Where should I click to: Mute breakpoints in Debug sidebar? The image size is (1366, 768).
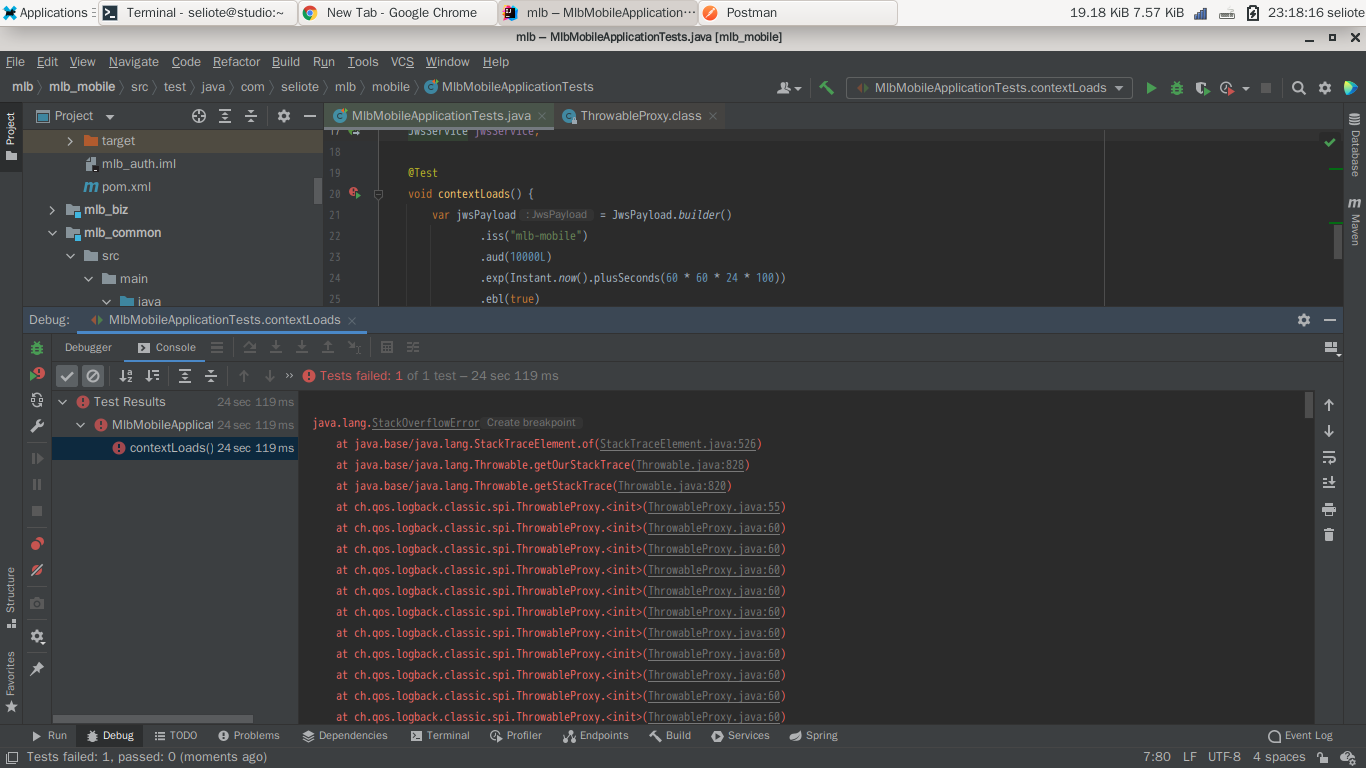click(x=37, y=570)
